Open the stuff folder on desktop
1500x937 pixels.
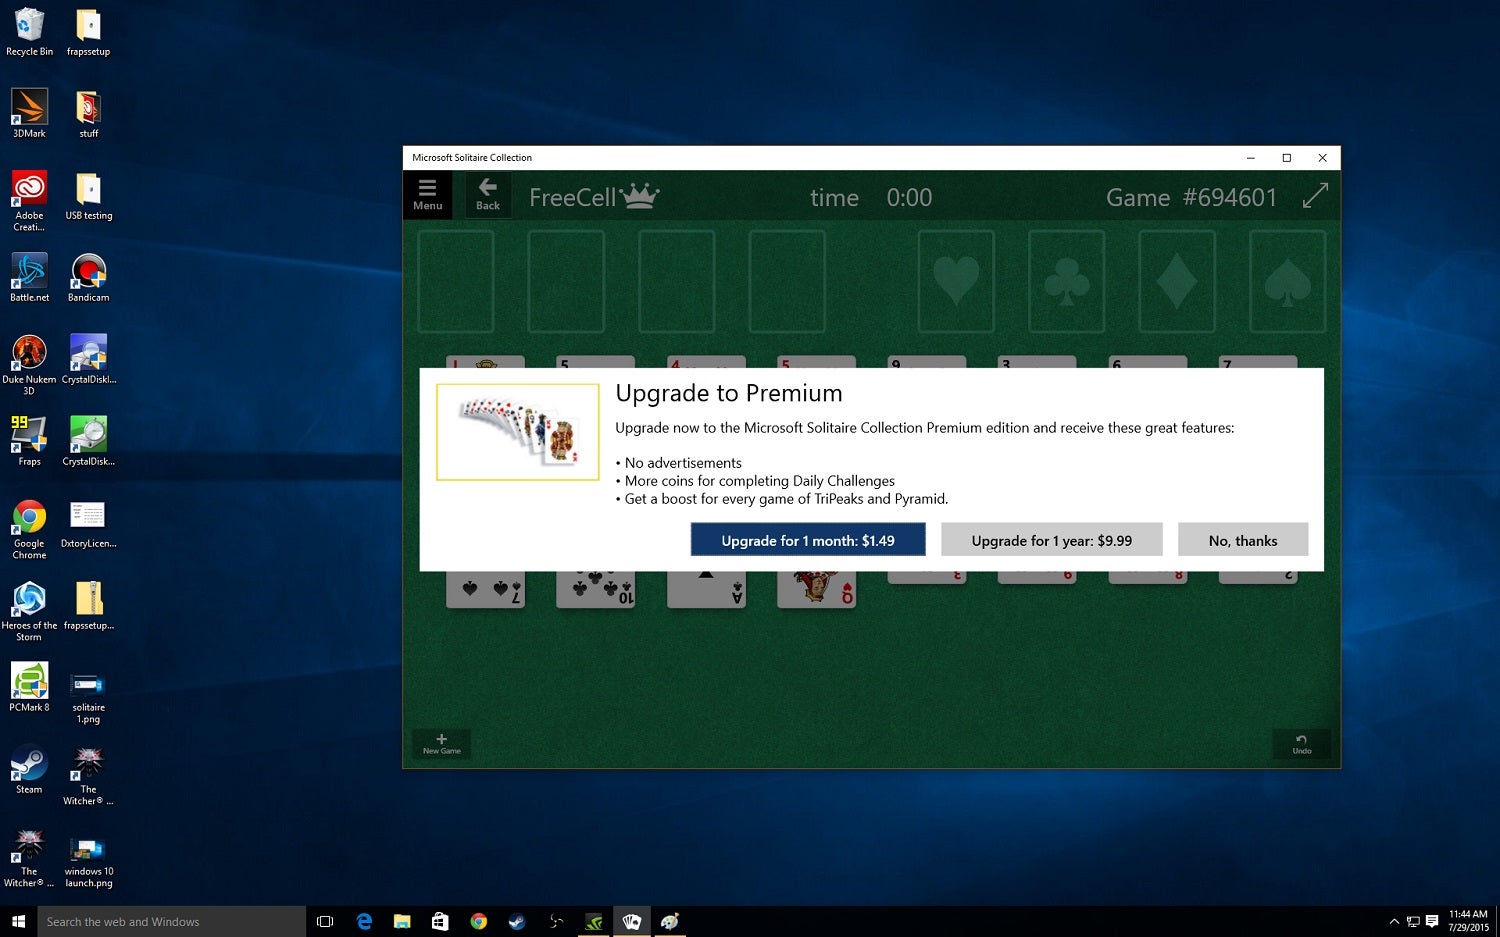click(88, 113)
